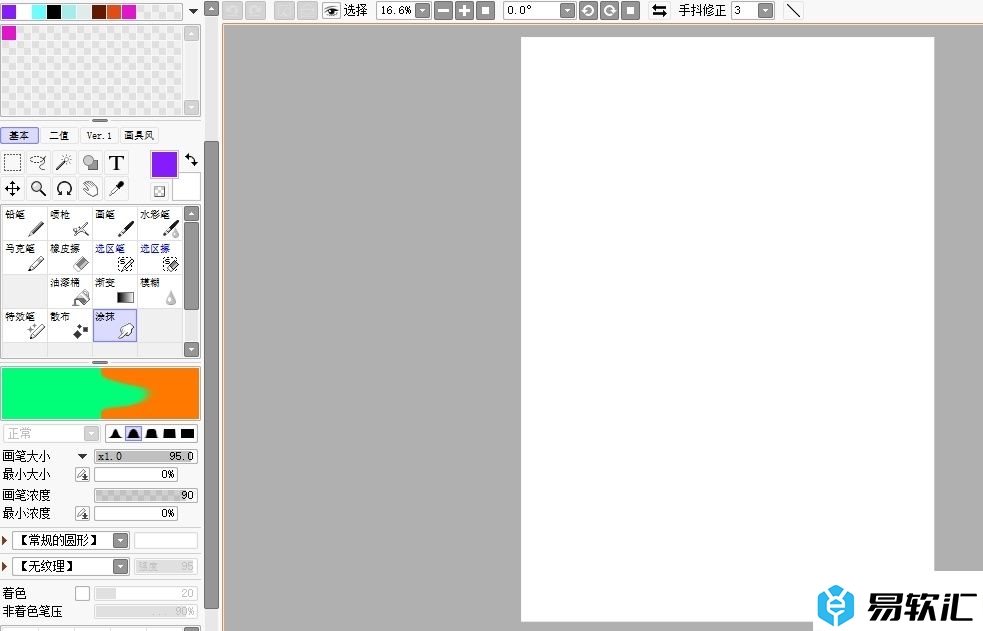The height and width of the screenshot is (631, 983).
Task: Flip the canvas view horizontally
Action: pyautogui.click(x=659, y=11)
